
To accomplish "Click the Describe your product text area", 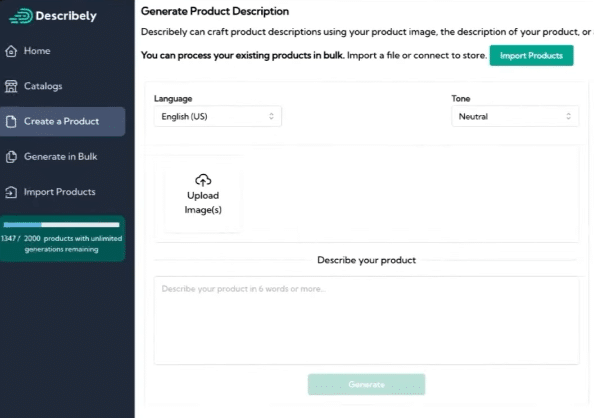I will (x=366, y=321).
